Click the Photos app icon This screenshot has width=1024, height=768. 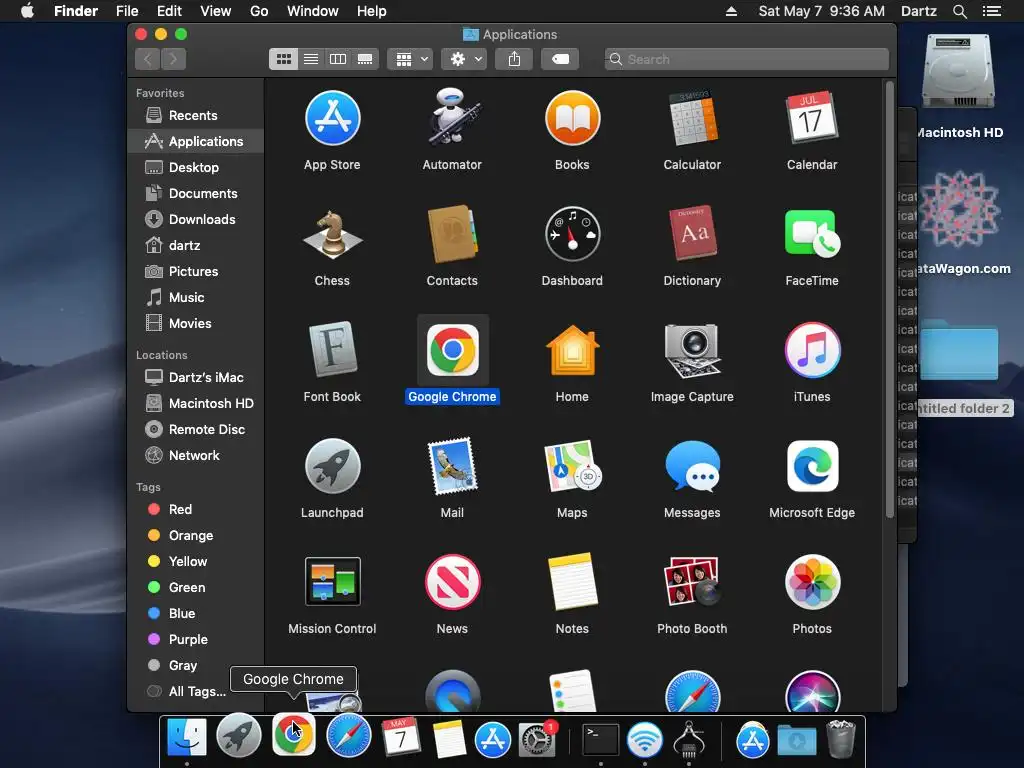812,581
